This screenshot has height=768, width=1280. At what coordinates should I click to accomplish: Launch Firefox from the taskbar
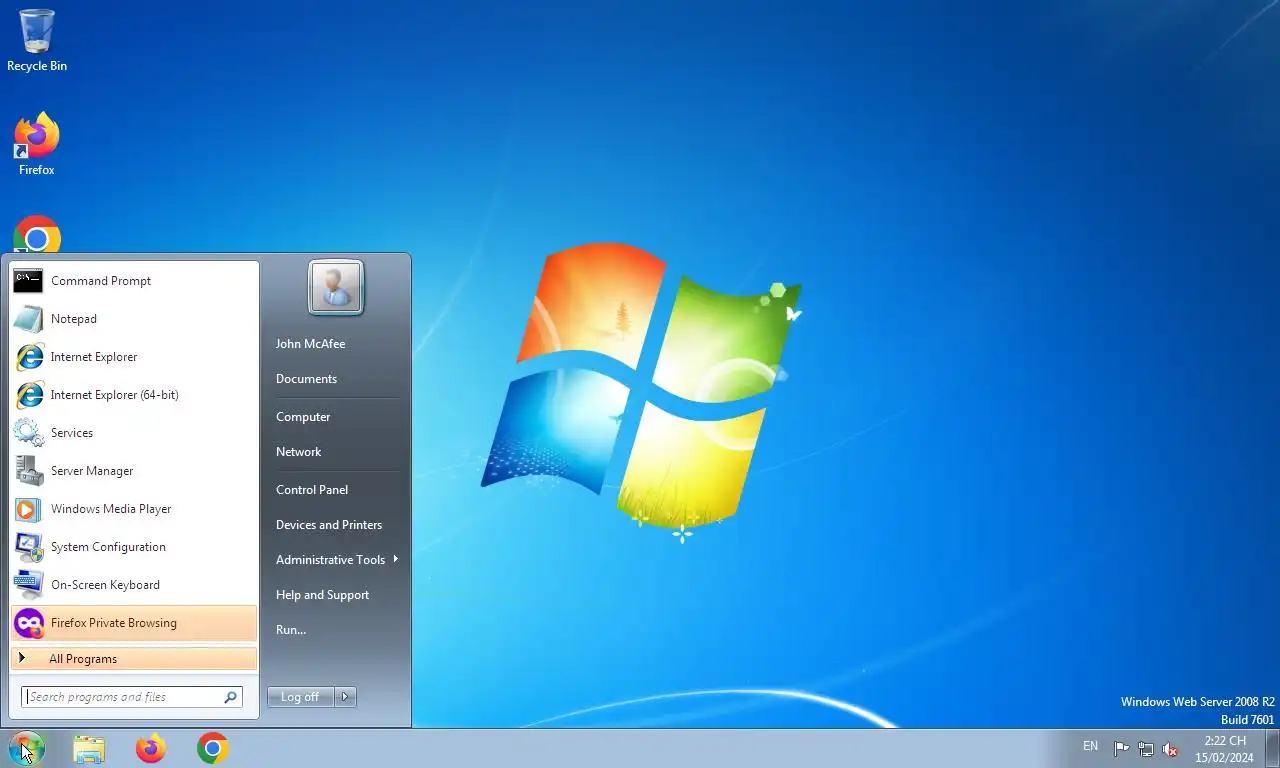tap(151, 748)
